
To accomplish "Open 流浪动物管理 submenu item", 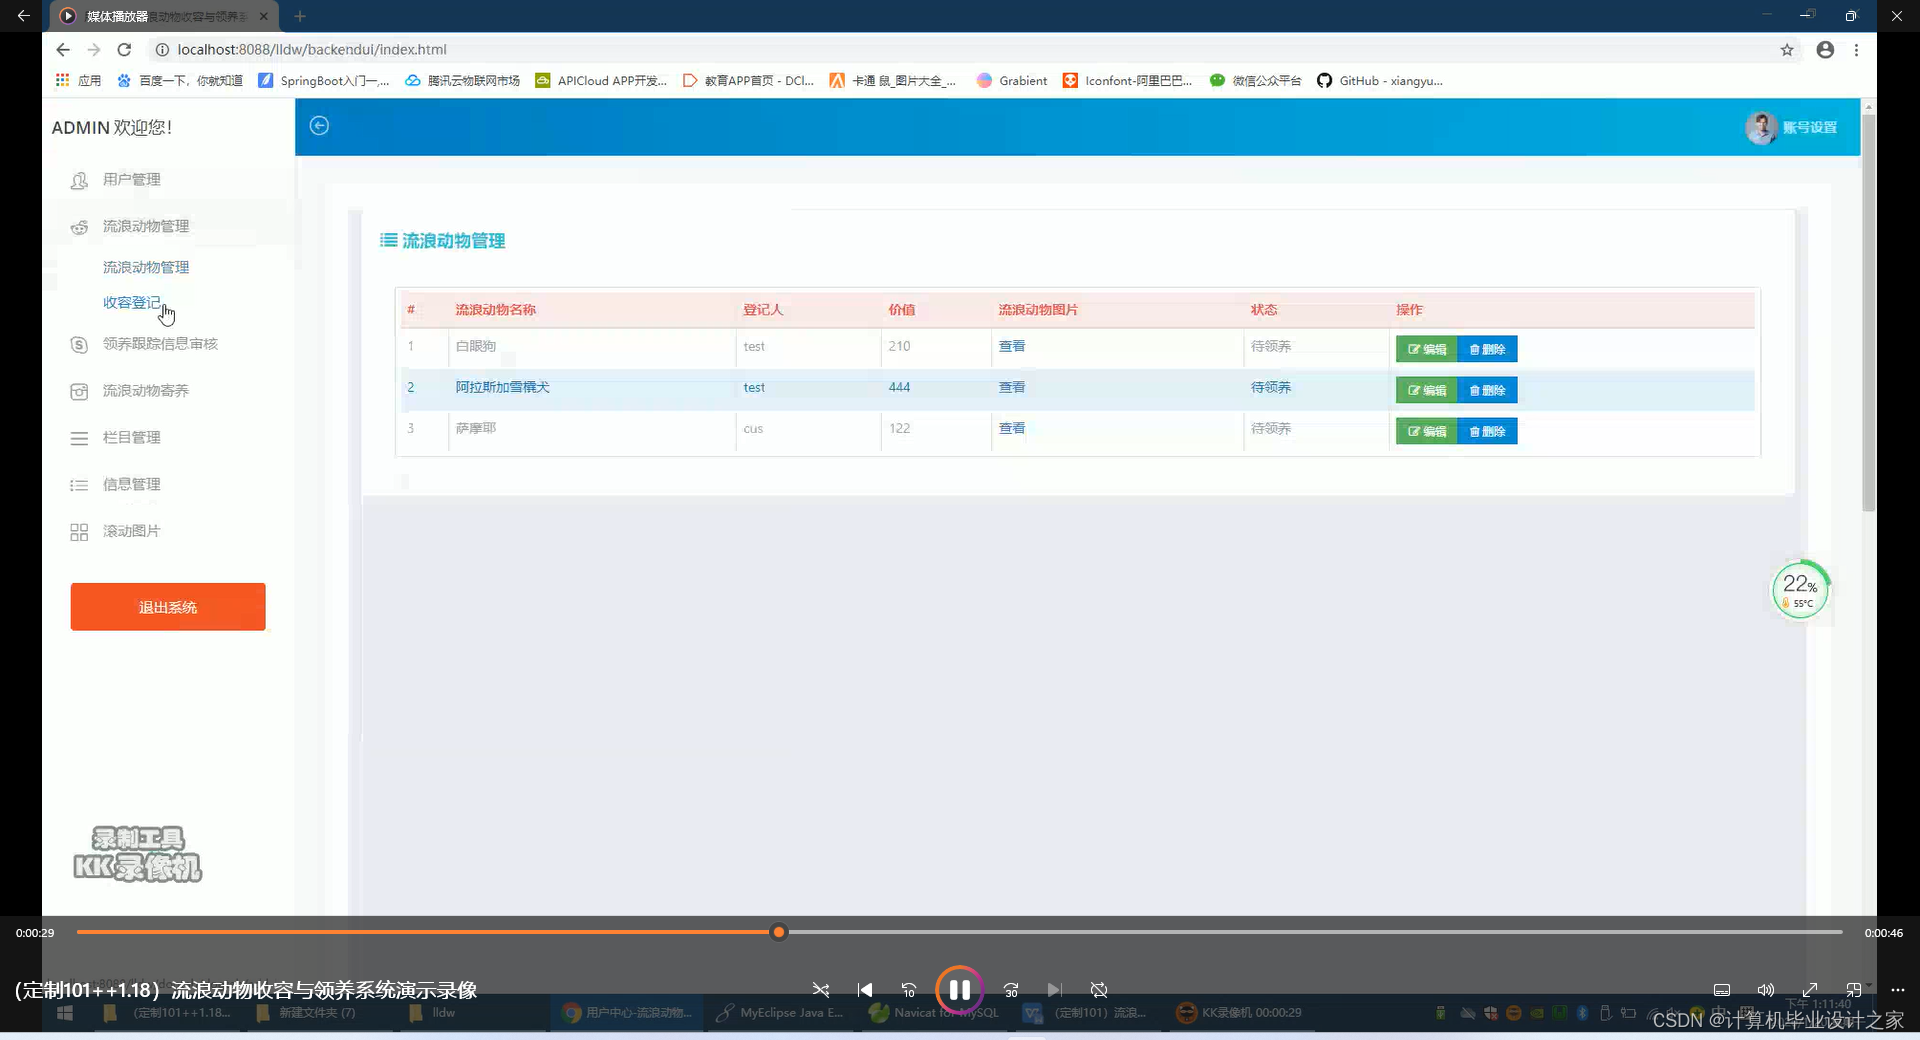I will click(146, 267).
